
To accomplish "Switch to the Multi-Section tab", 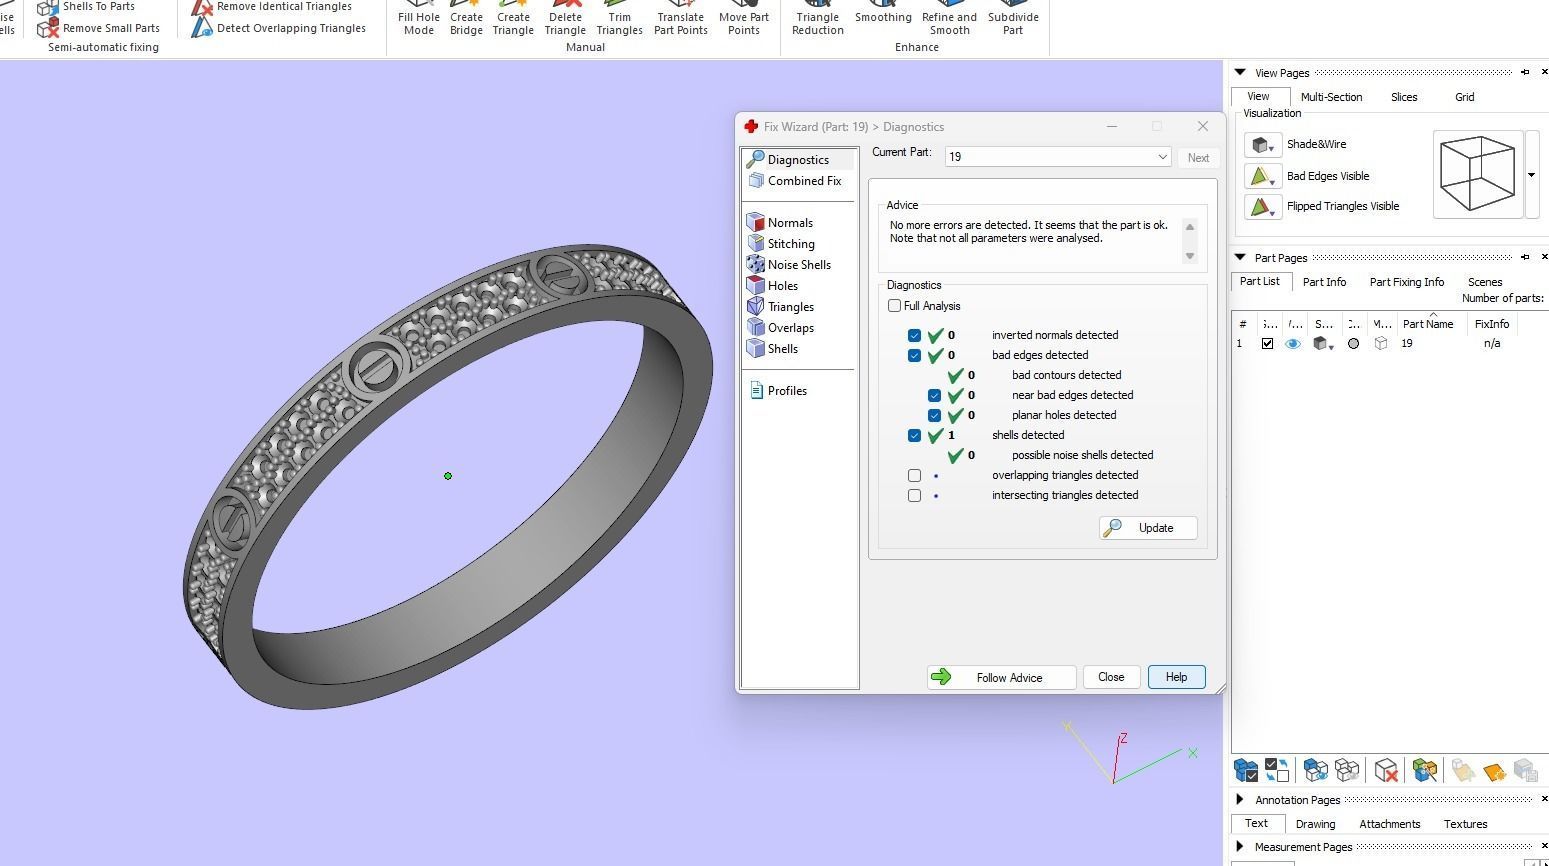I will 1331,97.
